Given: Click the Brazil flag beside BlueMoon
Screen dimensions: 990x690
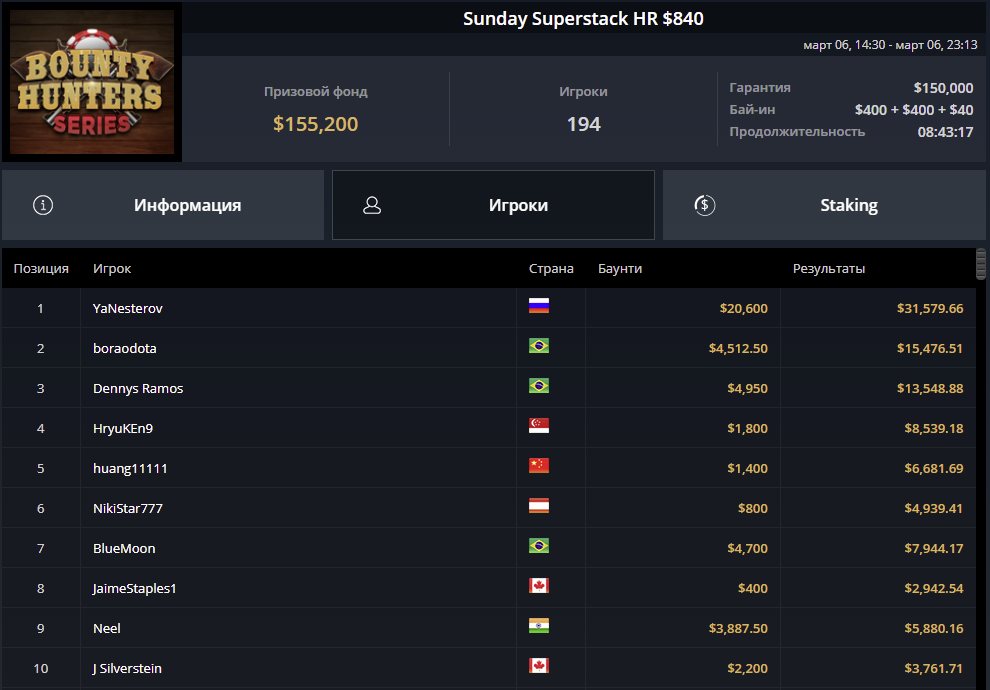Looking at the screenshot, I should point(539,546).
